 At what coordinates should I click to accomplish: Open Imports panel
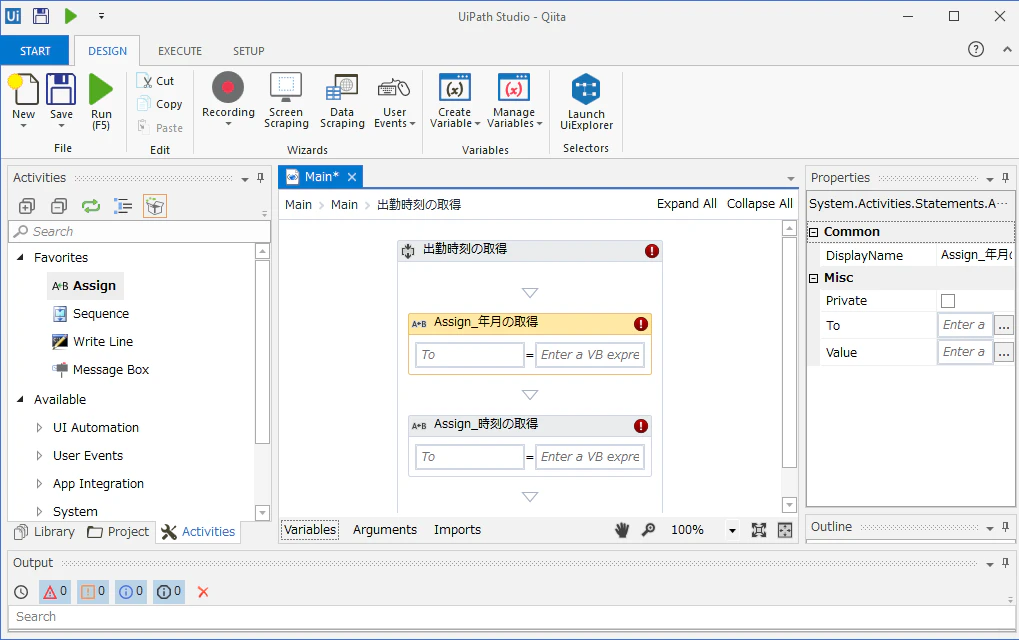tap(458, 530)
